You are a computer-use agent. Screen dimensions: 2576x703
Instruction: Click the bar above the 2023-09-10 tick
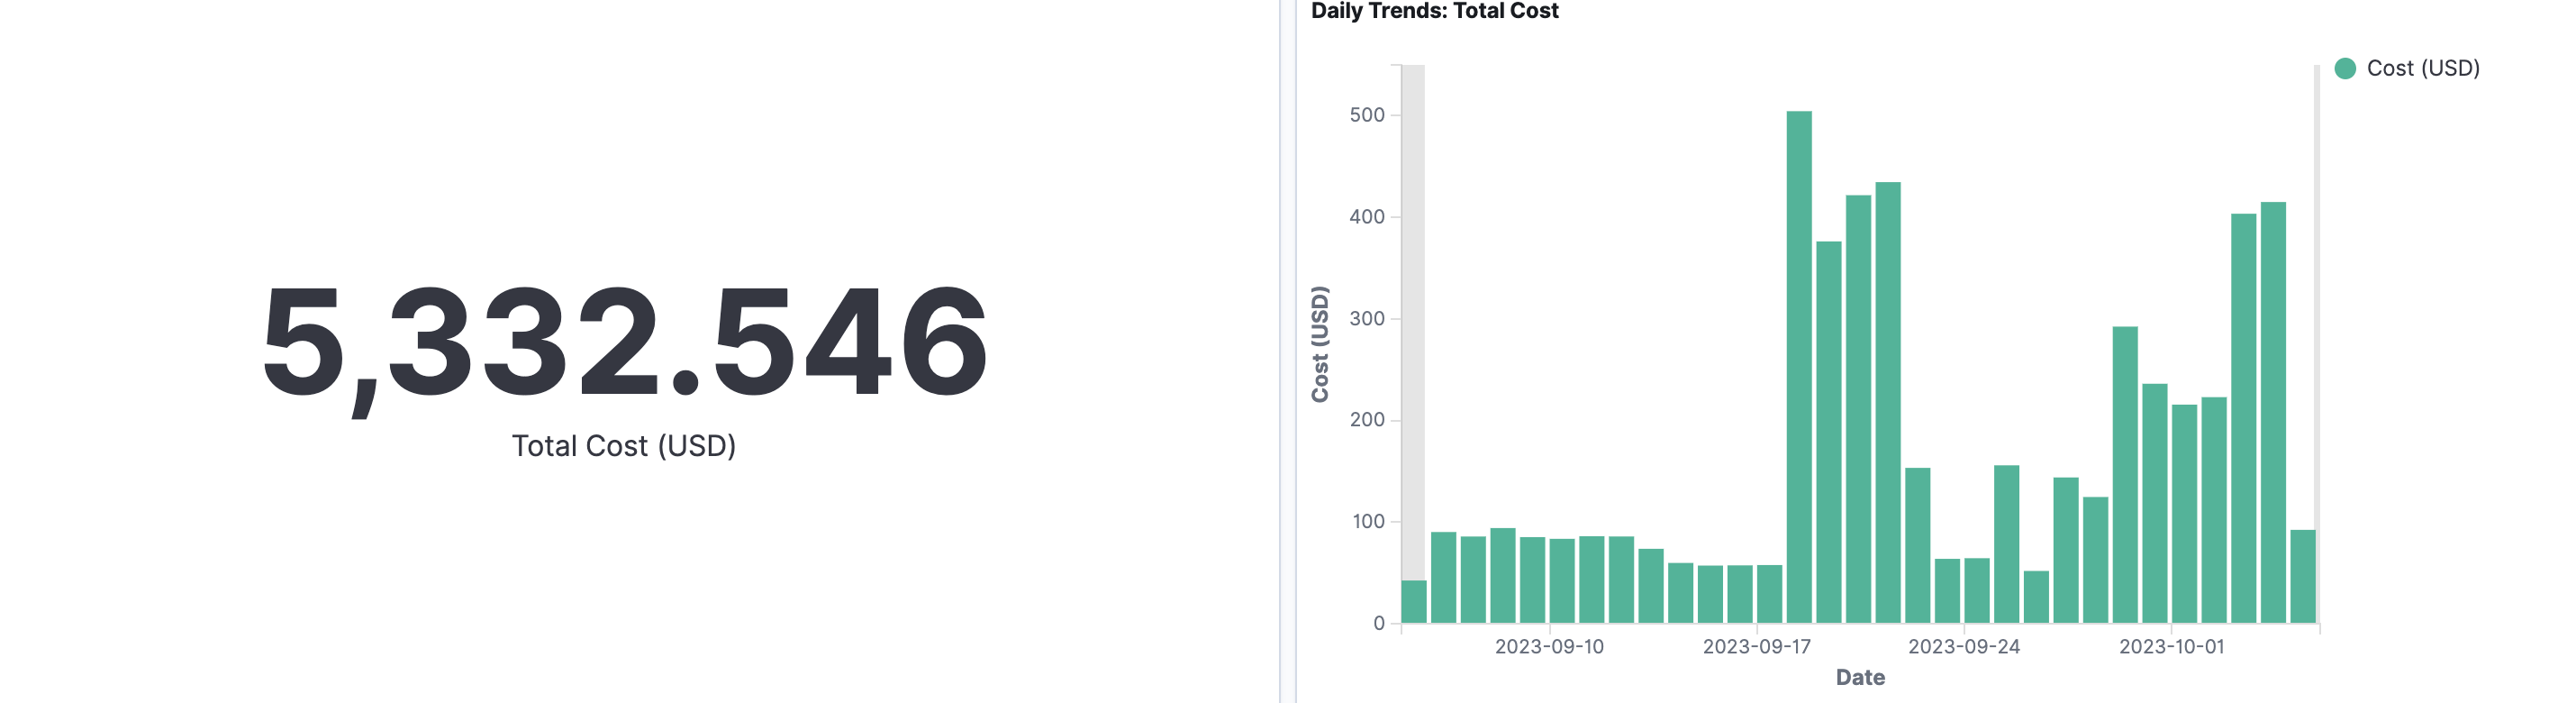click(x=1562, y=581)
